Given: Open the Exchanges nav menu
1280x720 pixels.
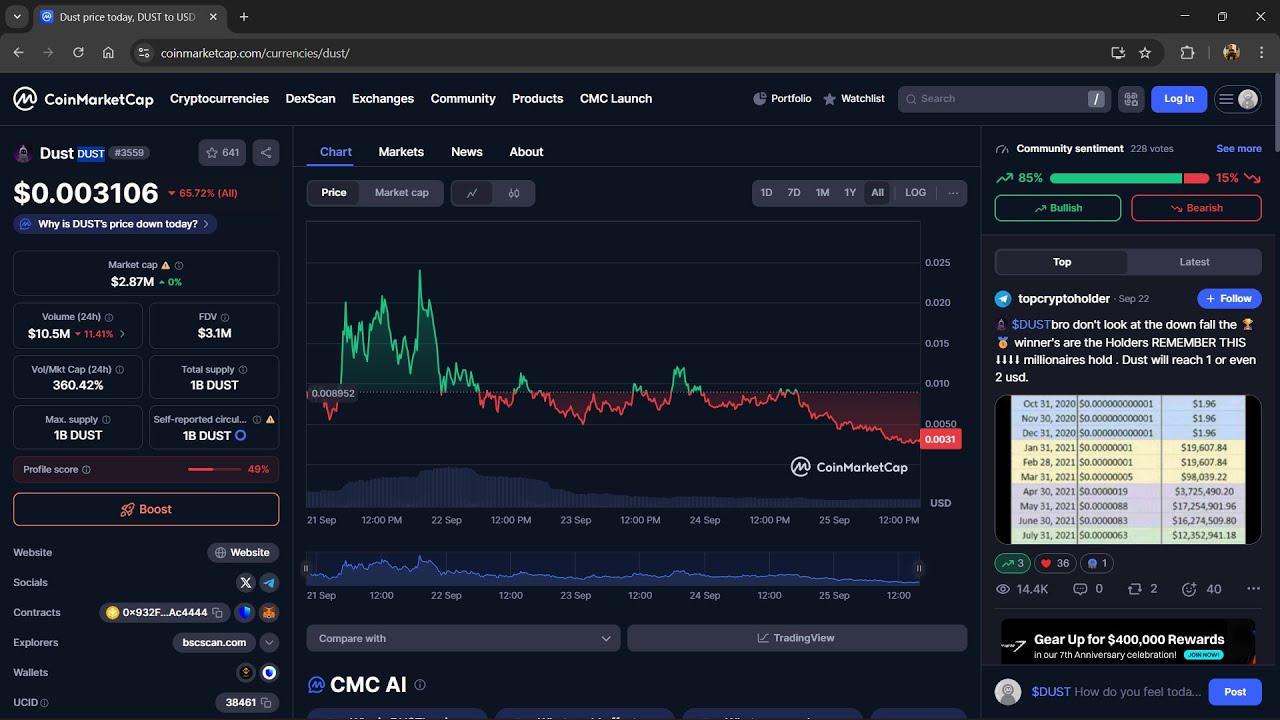Looking at the screenshot, I should (383, 99).
